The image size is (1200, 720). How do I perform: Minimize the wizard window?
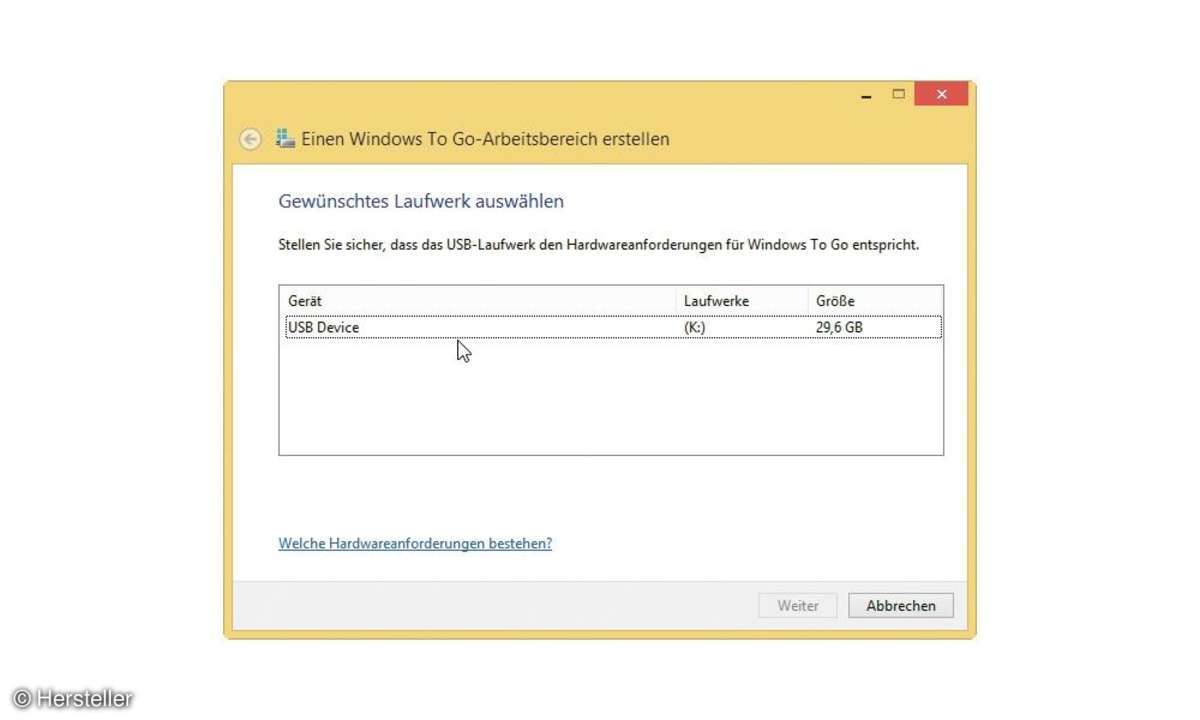pos(867,95)
